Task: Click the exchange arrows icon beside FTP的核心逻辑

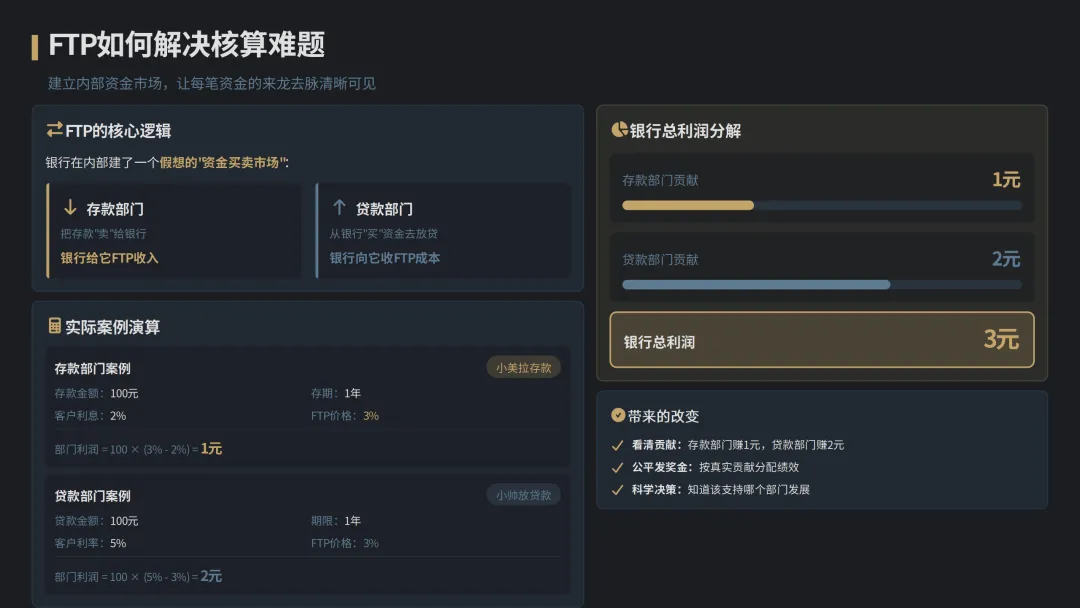Action: click(x=54, y=129)
